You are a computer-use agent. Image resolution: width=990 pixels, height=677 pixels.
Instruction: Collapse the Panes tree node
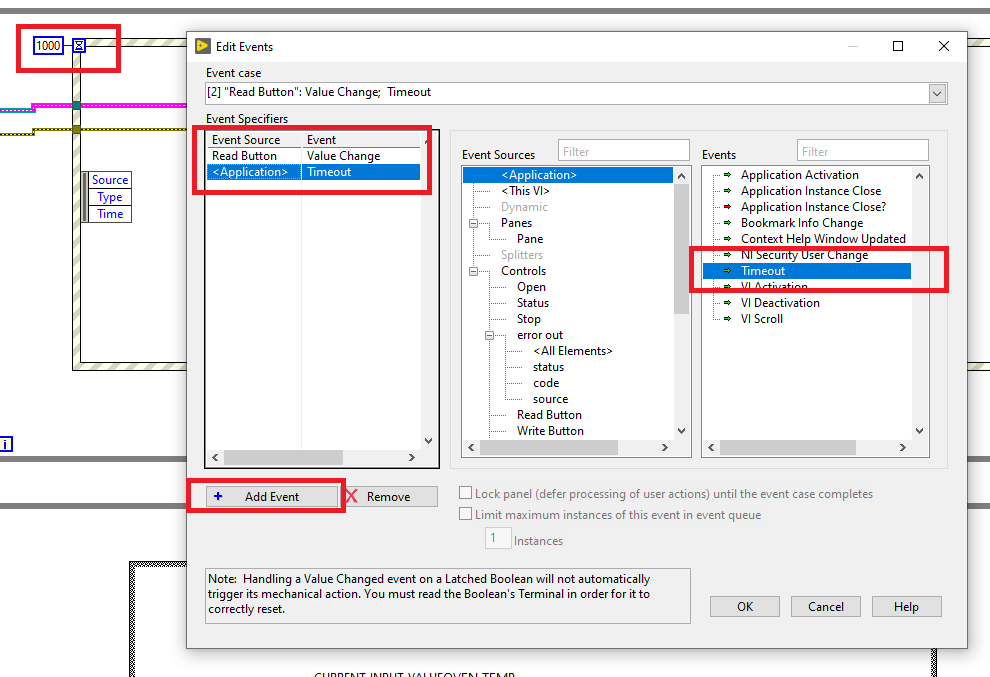pos(473,223)
